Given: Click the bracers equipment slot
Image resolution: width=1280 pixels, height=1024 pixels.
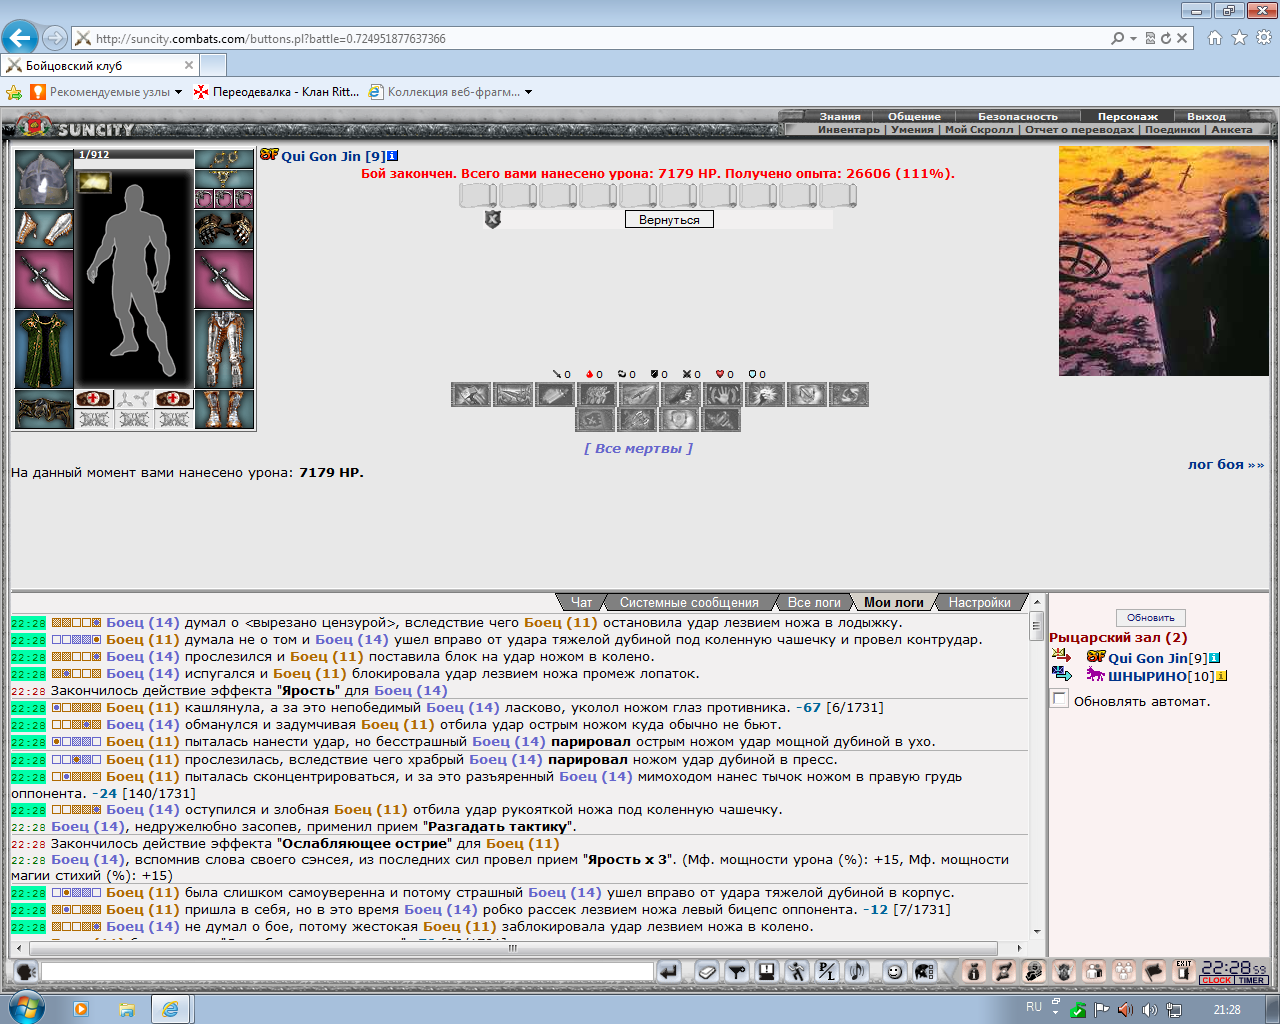Looking at the screenshot, I should tap(44, 229).
